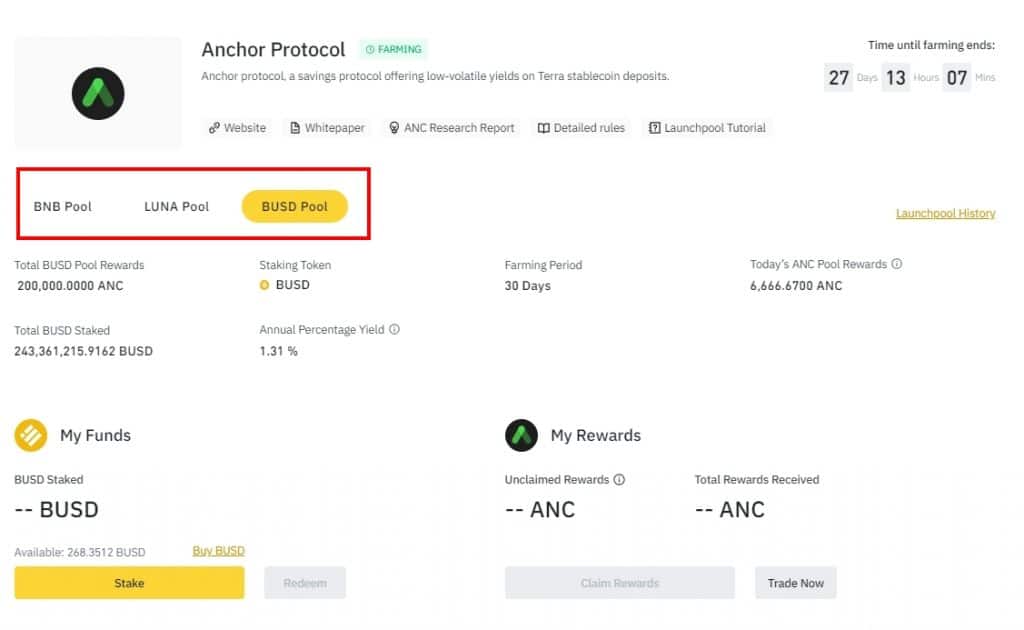Click the yellow Stake button

(x=129, y=583)
